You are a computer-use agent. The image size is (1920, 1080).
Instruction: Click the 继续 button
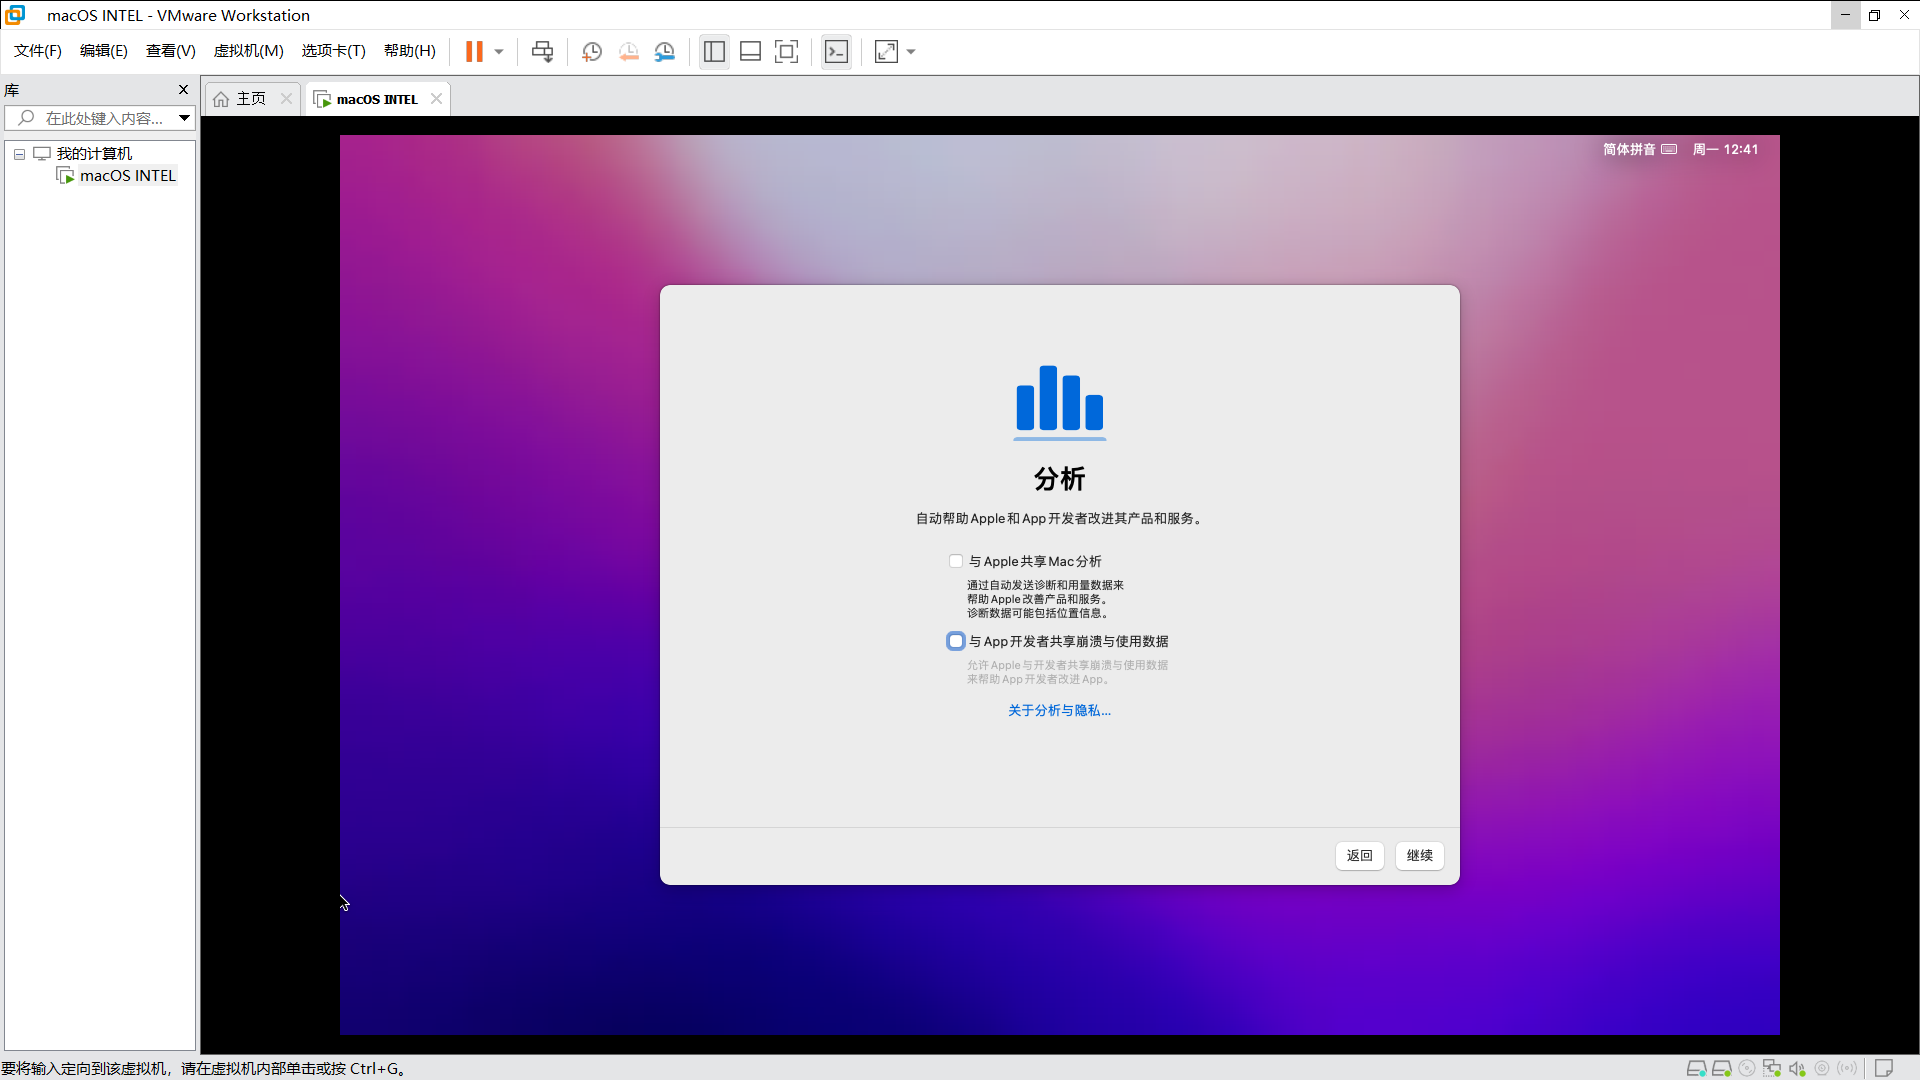(x=1419, y=856)
